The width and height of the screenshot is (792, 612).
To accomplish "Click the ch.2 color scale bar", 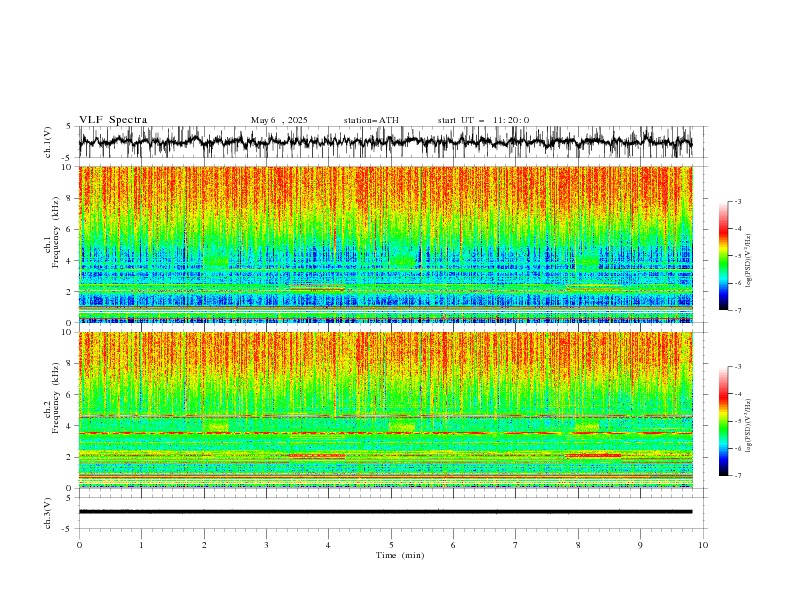I will coord(723,421).
